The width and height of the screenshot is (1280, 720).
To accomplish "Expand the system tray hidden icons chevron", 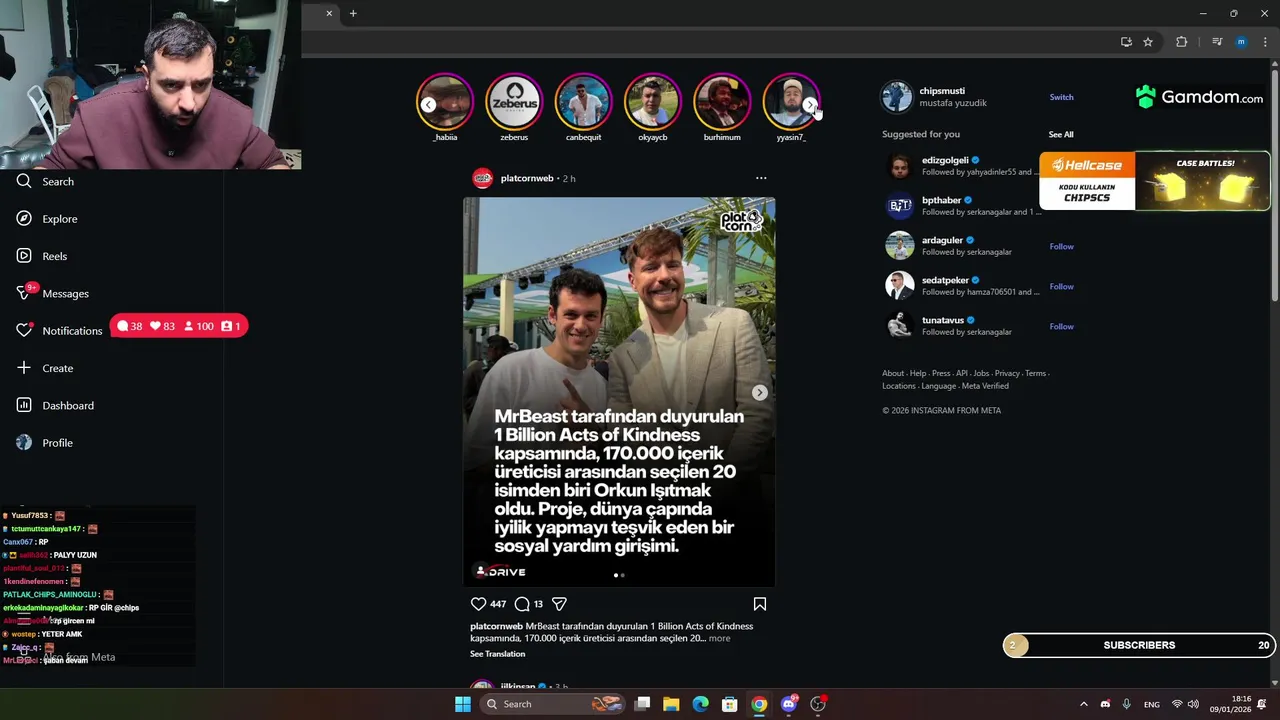I will (x=1083, y=704).
